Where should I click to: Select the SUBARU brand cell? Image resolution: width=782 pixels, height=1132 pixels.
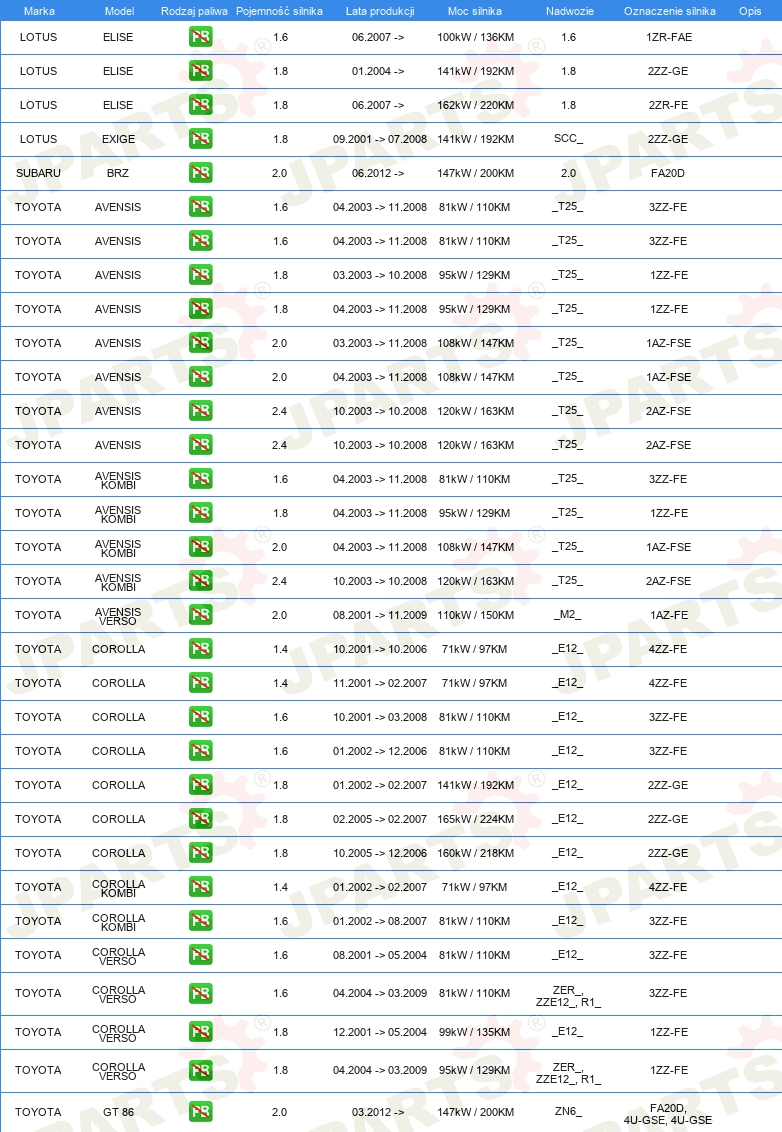(38, 173)
